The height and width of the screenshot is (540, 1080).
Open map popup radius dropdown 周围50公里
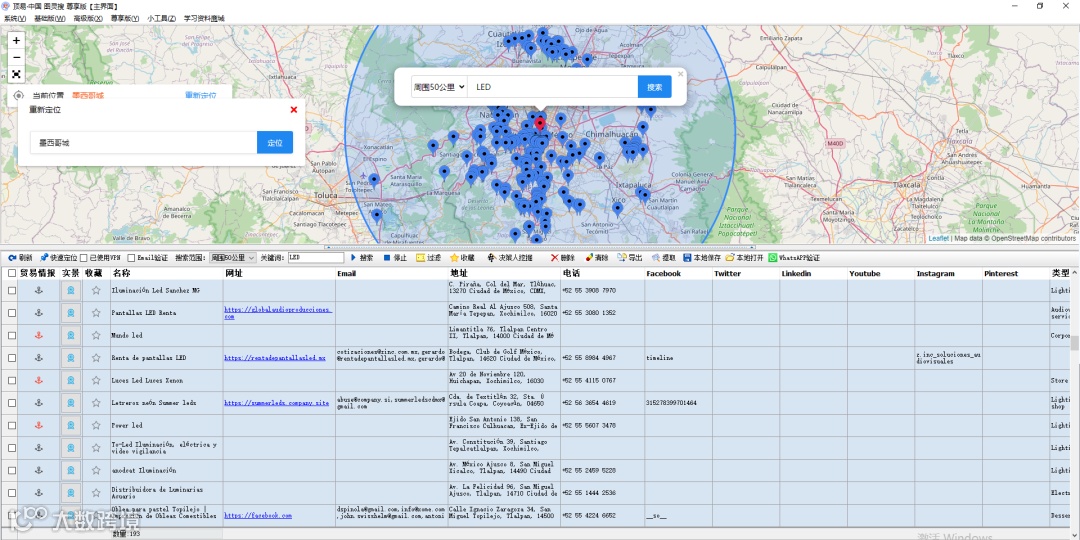[439, 87]
